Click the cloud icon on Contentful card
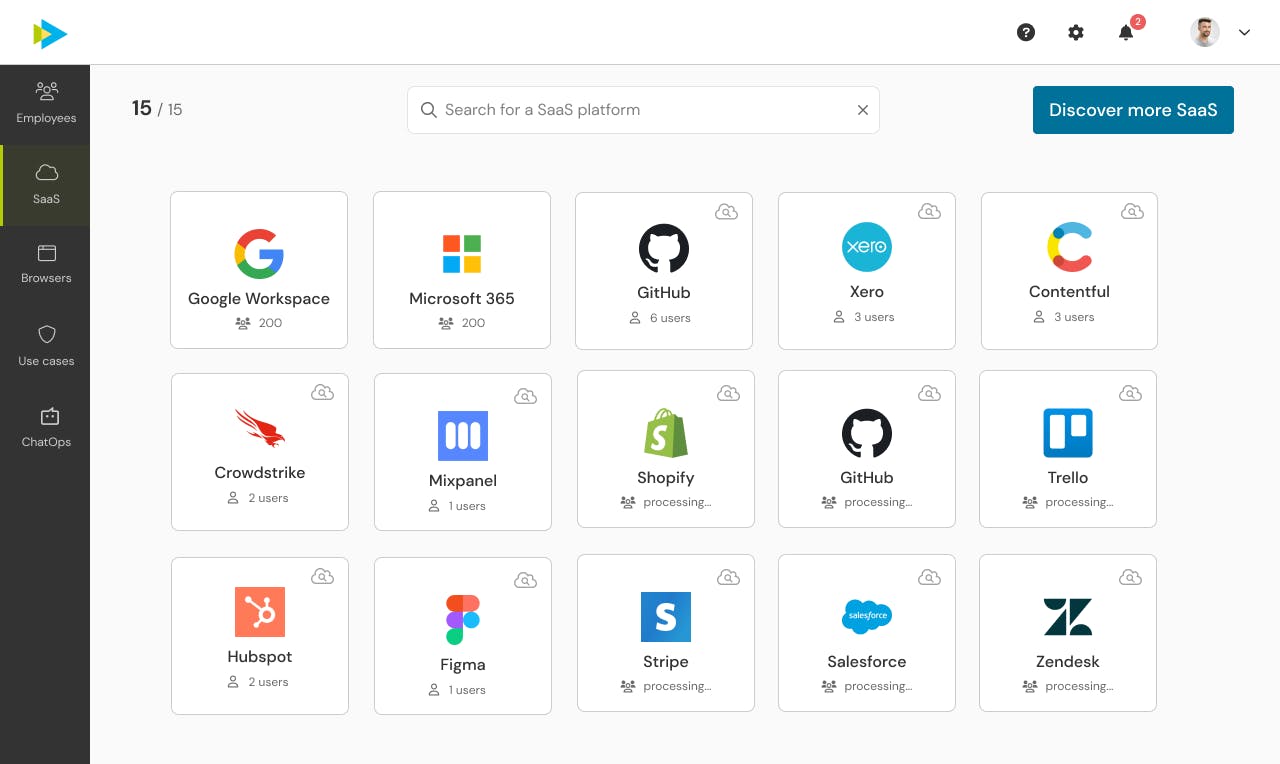Screen dimensions: 1280x764 click(1132, 212)
